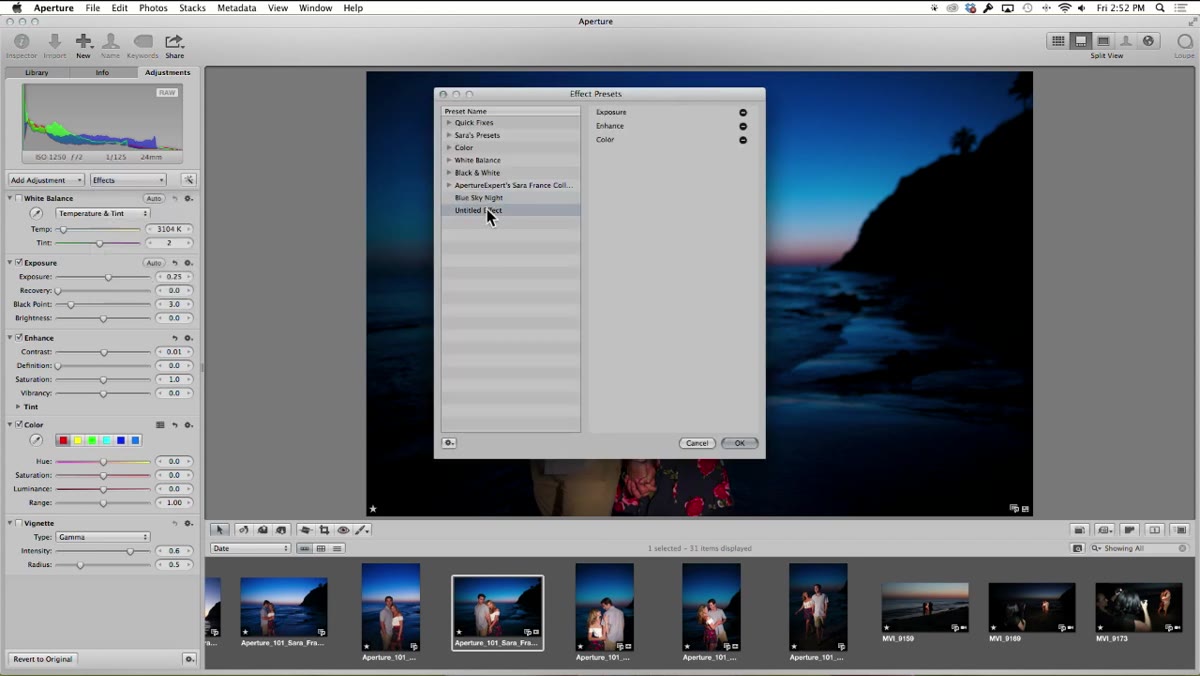Click OK in Effect Presets dialog
The image size is (1200, 676).
pyautogui.click(x=740, y=443)
